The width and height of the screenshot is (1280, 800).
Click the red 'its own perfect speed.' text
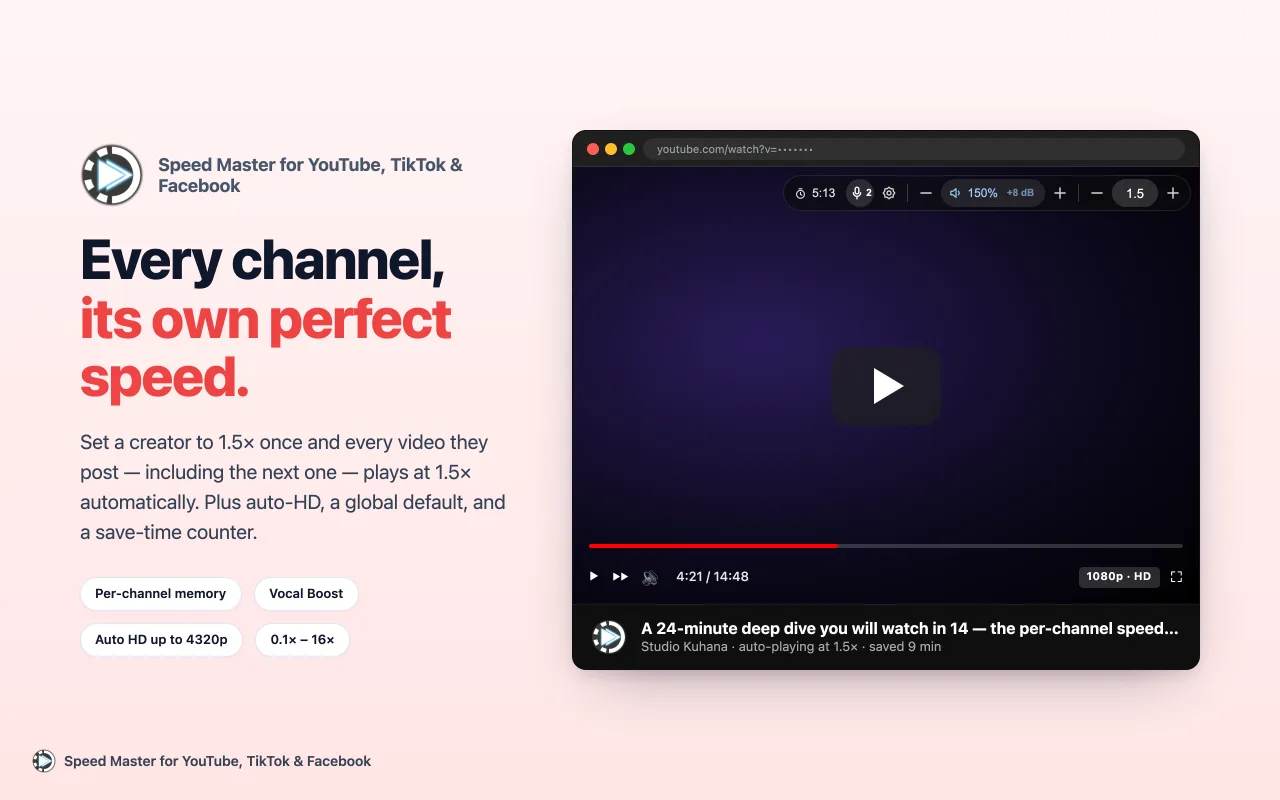pyautogui.click(x=266, y=349)
